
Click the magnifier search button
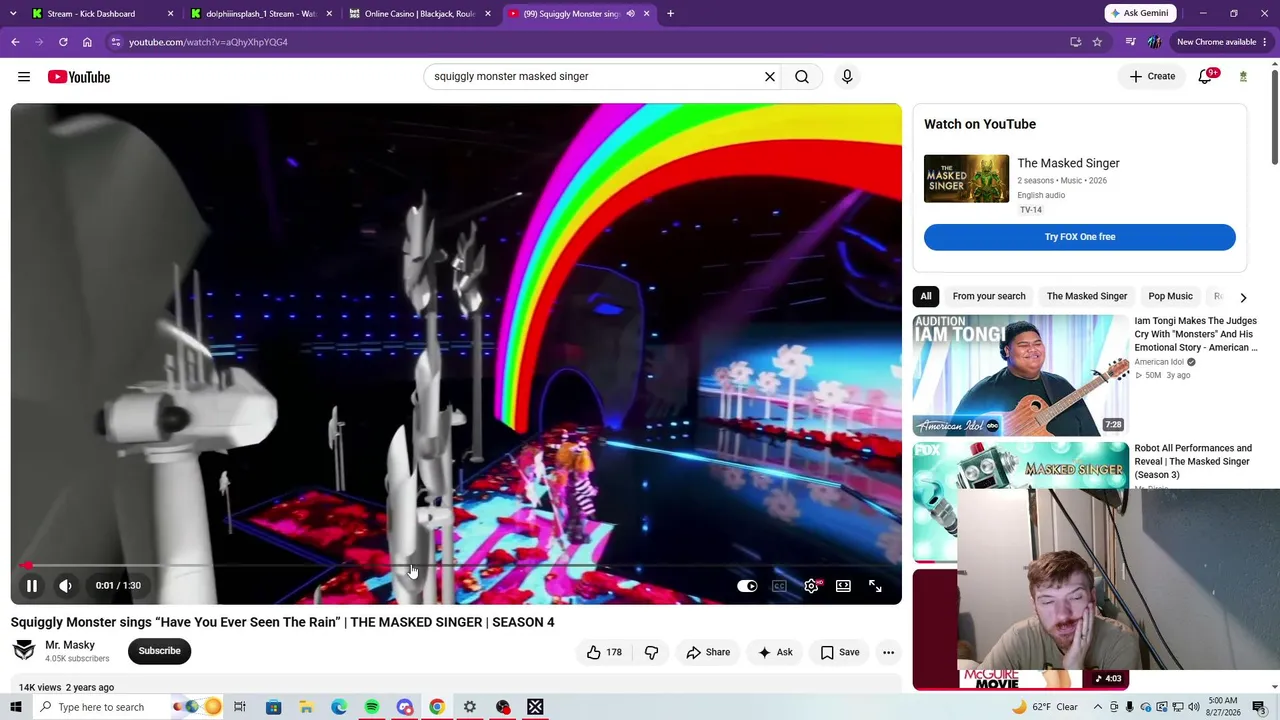pyautogui.click(x=802, y=77)
